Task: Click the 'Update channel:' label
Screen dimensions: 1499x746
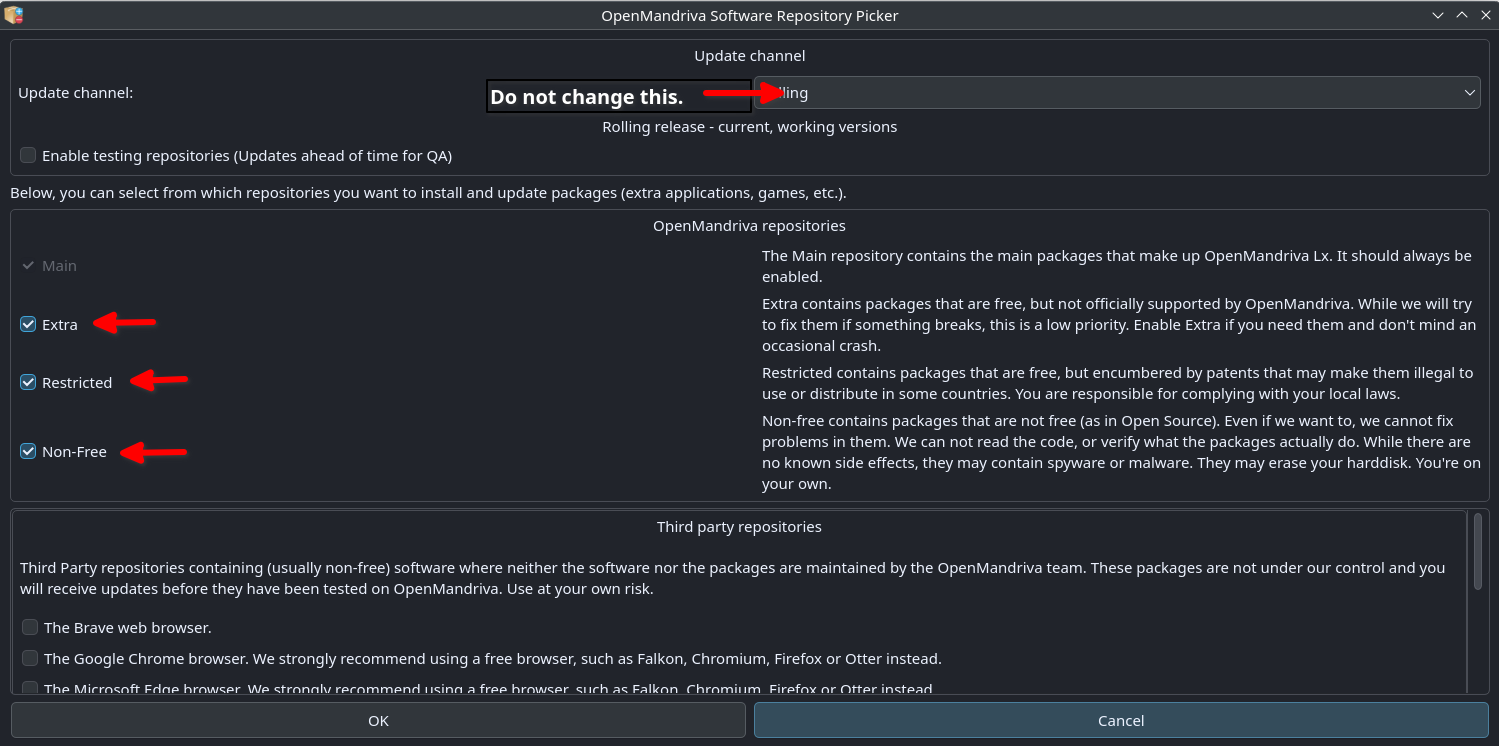Action: coord(76,93)
